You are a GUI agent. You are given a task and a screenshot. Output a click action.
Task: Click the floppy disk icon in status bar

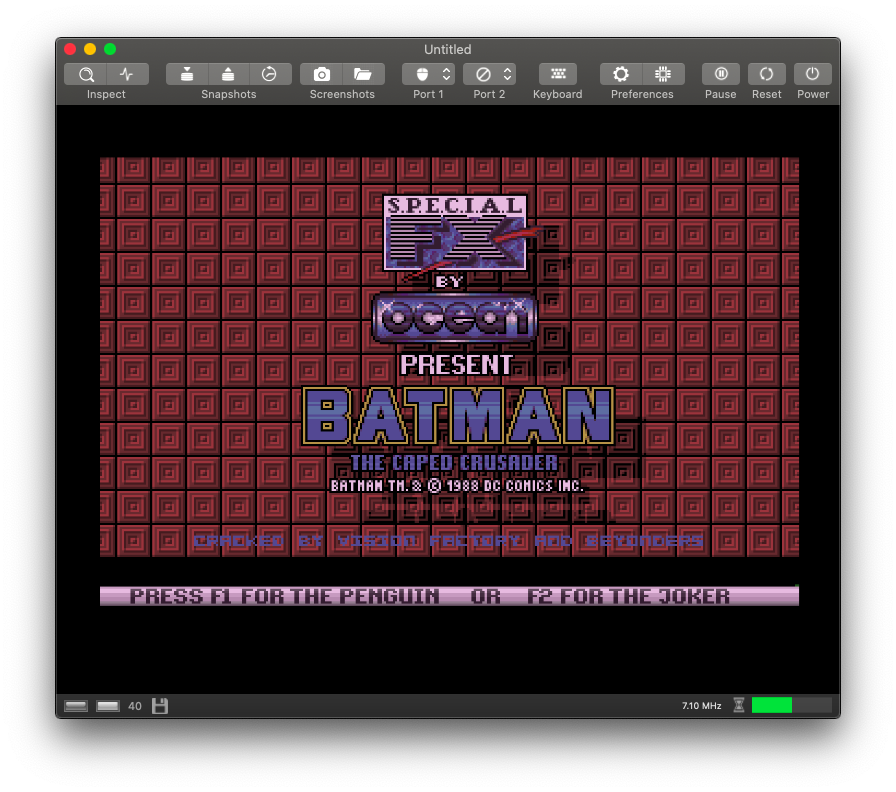[x=160, y=706]
